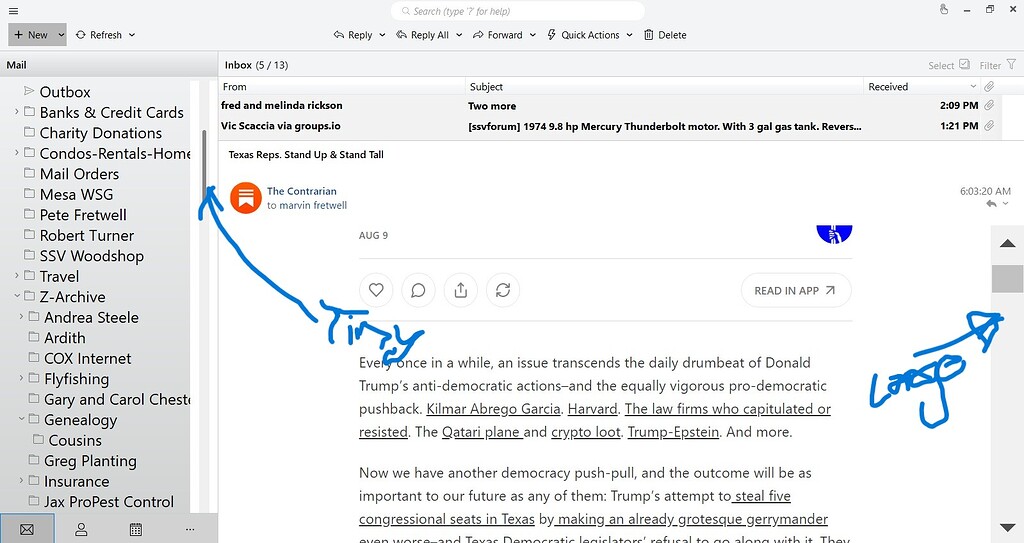The image size is (1024, 543).
Task: Click the attachment column header icon
Action: point(989,86)
